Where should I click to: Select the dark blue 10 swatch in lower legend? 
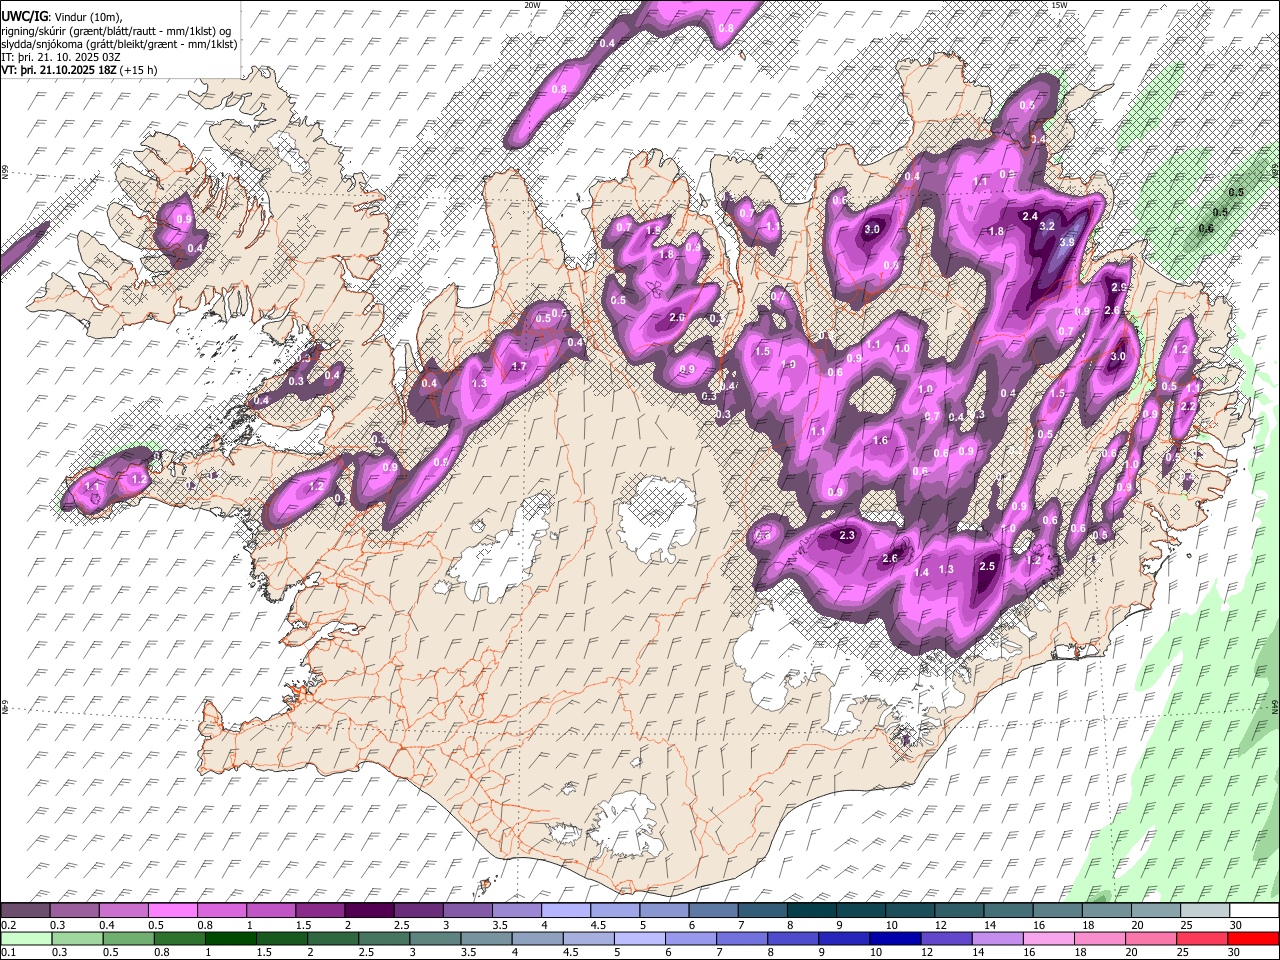[895, 938]
